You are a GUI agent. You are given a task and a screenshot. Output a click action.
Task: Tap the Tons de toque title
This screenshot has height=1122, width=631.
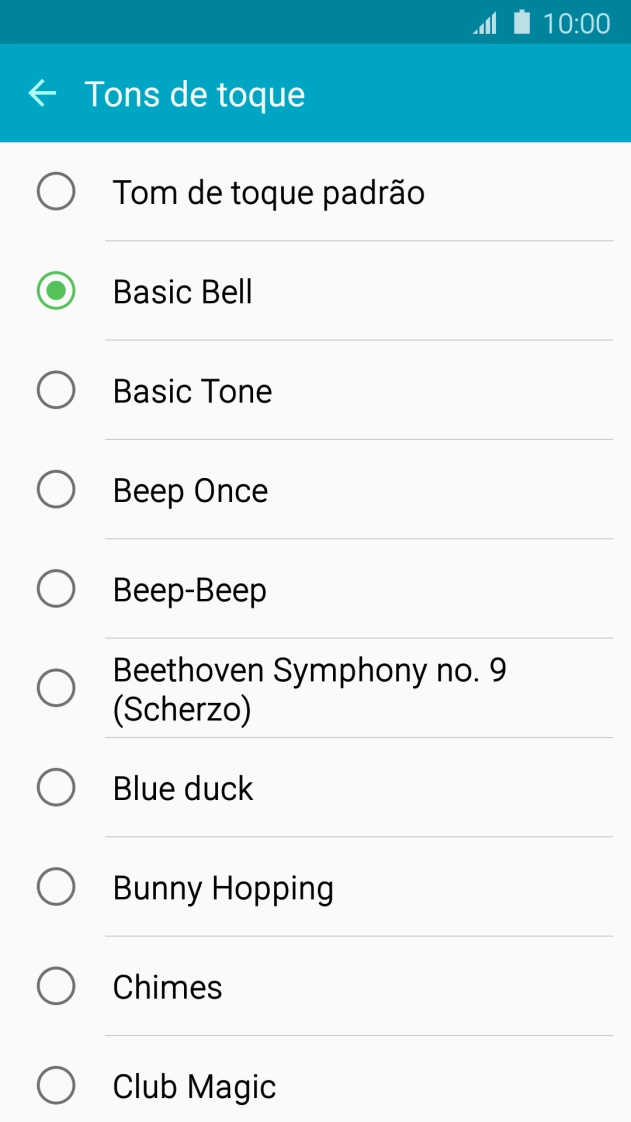pos(195,94)
